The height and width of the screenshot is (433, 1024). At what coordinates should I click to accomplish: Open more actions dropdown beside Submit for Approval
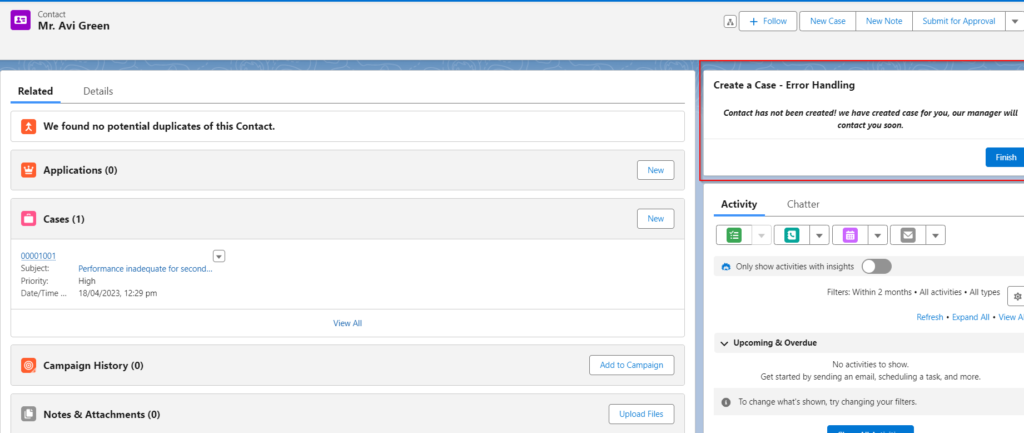coord(1016,21)
